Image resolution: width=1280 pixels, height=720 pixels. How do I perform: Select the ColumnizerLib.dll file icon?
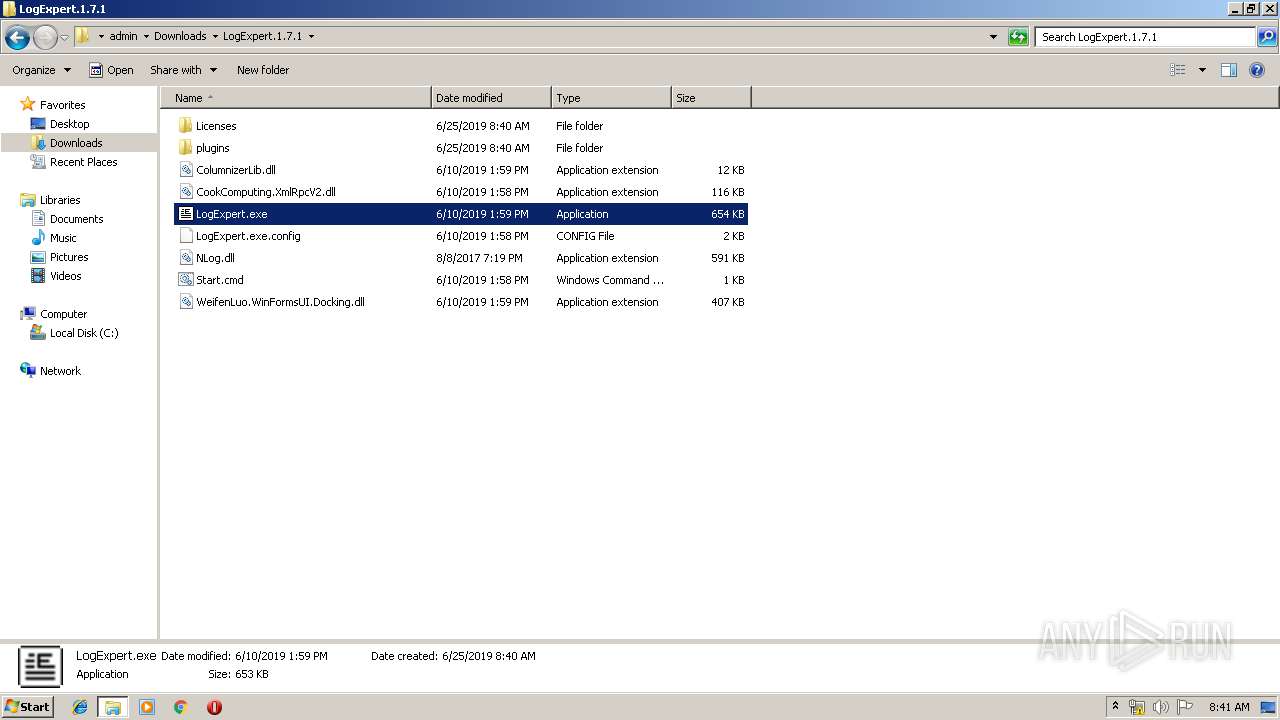coord(185,170)
